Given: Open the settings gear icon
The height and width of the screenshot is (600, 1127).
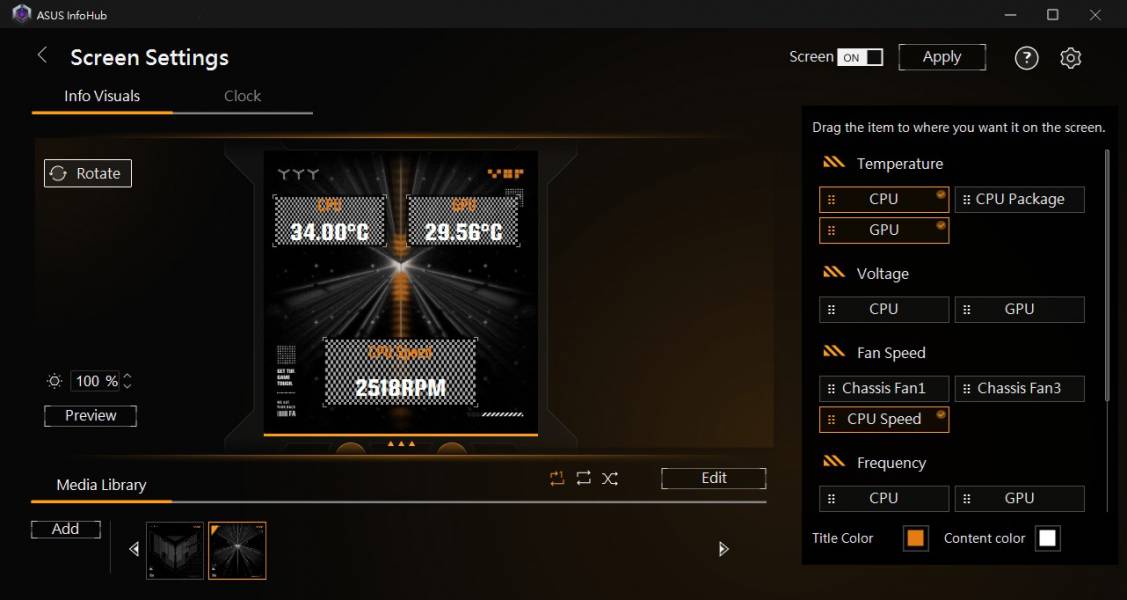Looking at the screenshot, I should (1070, 58).
